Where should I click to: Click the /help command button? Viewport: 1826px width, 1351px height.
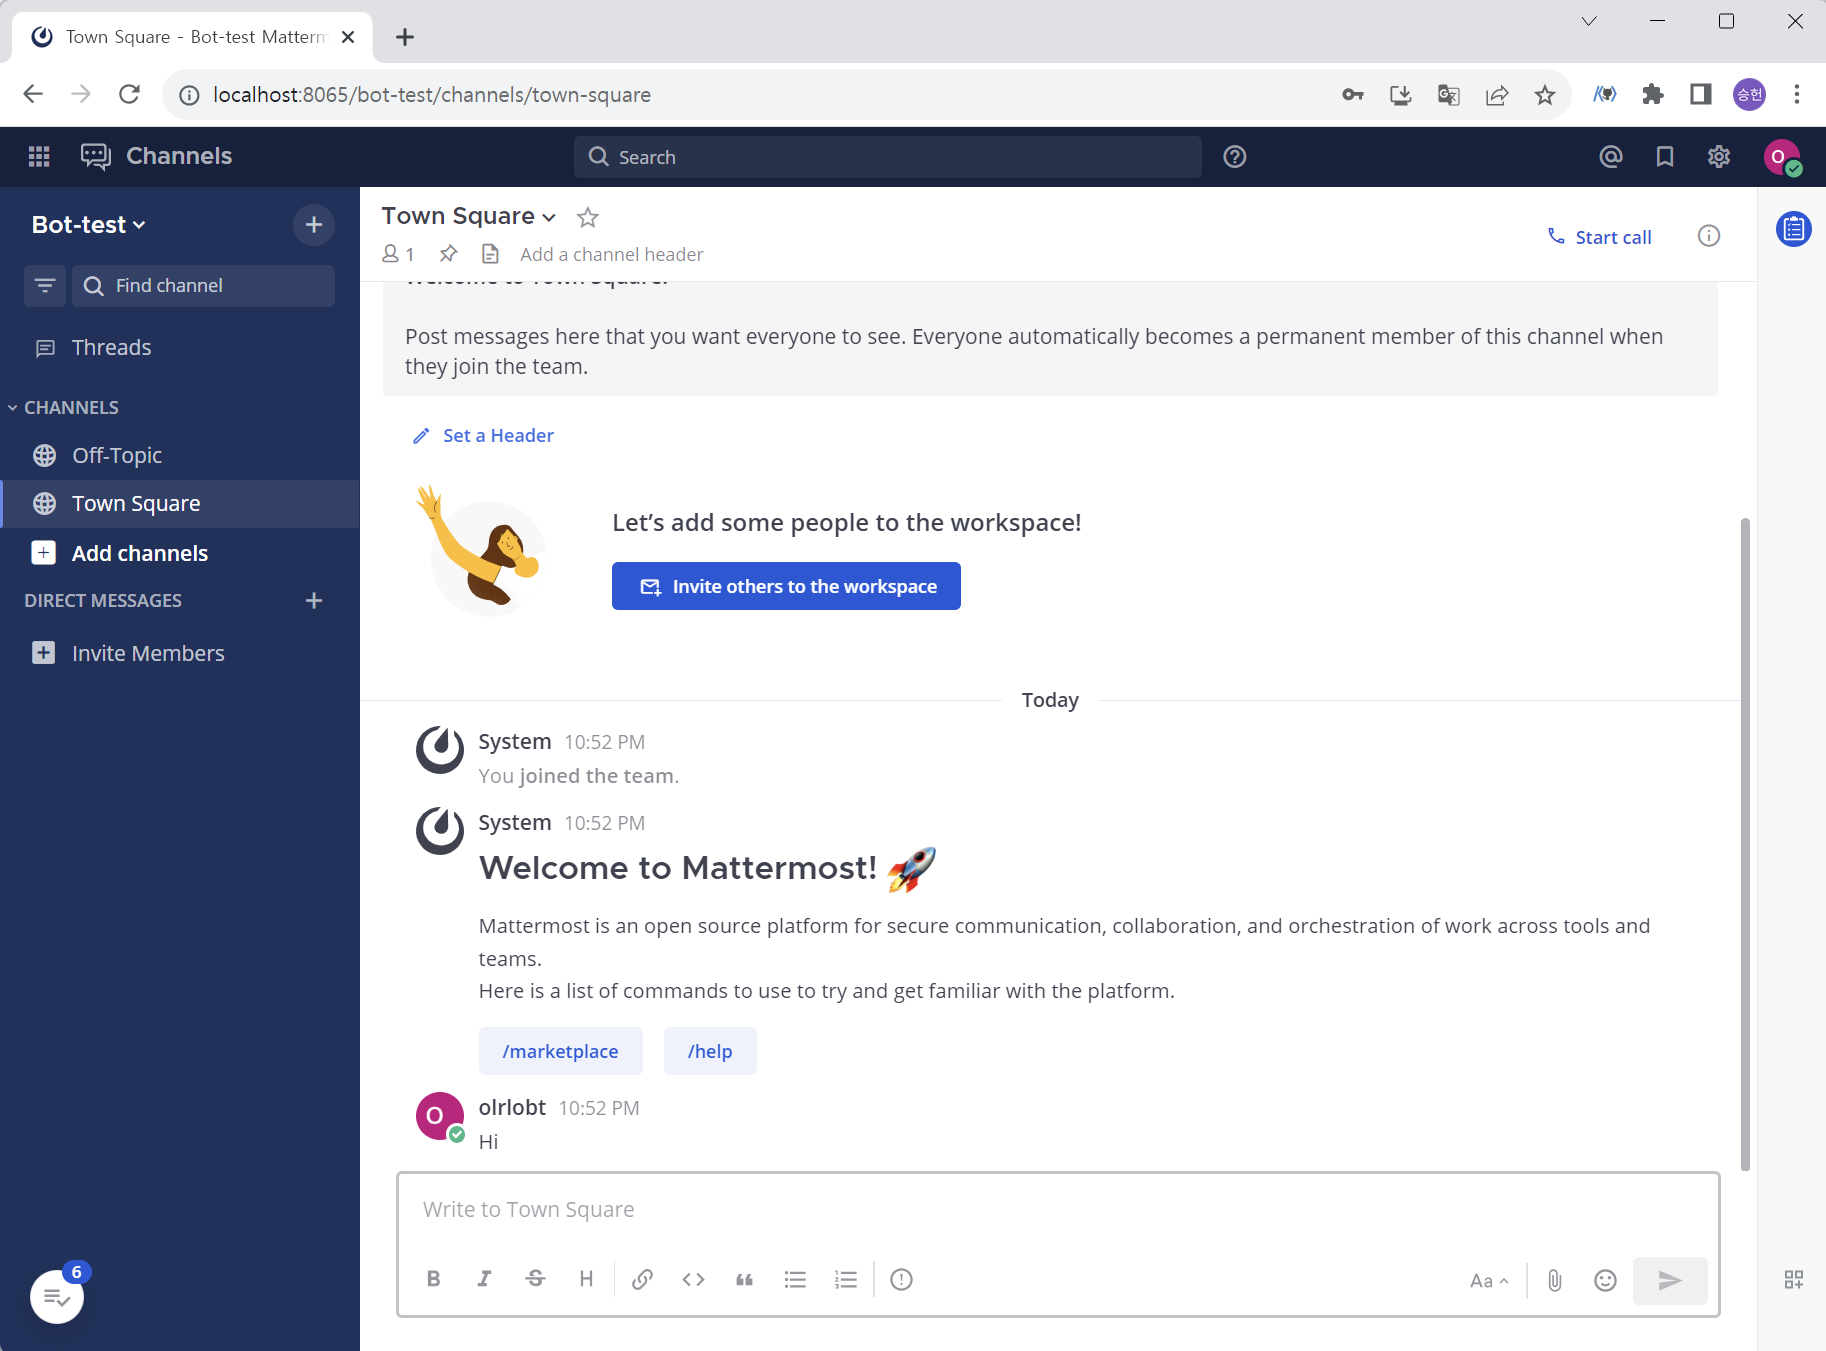click(x=710, y=1051)
